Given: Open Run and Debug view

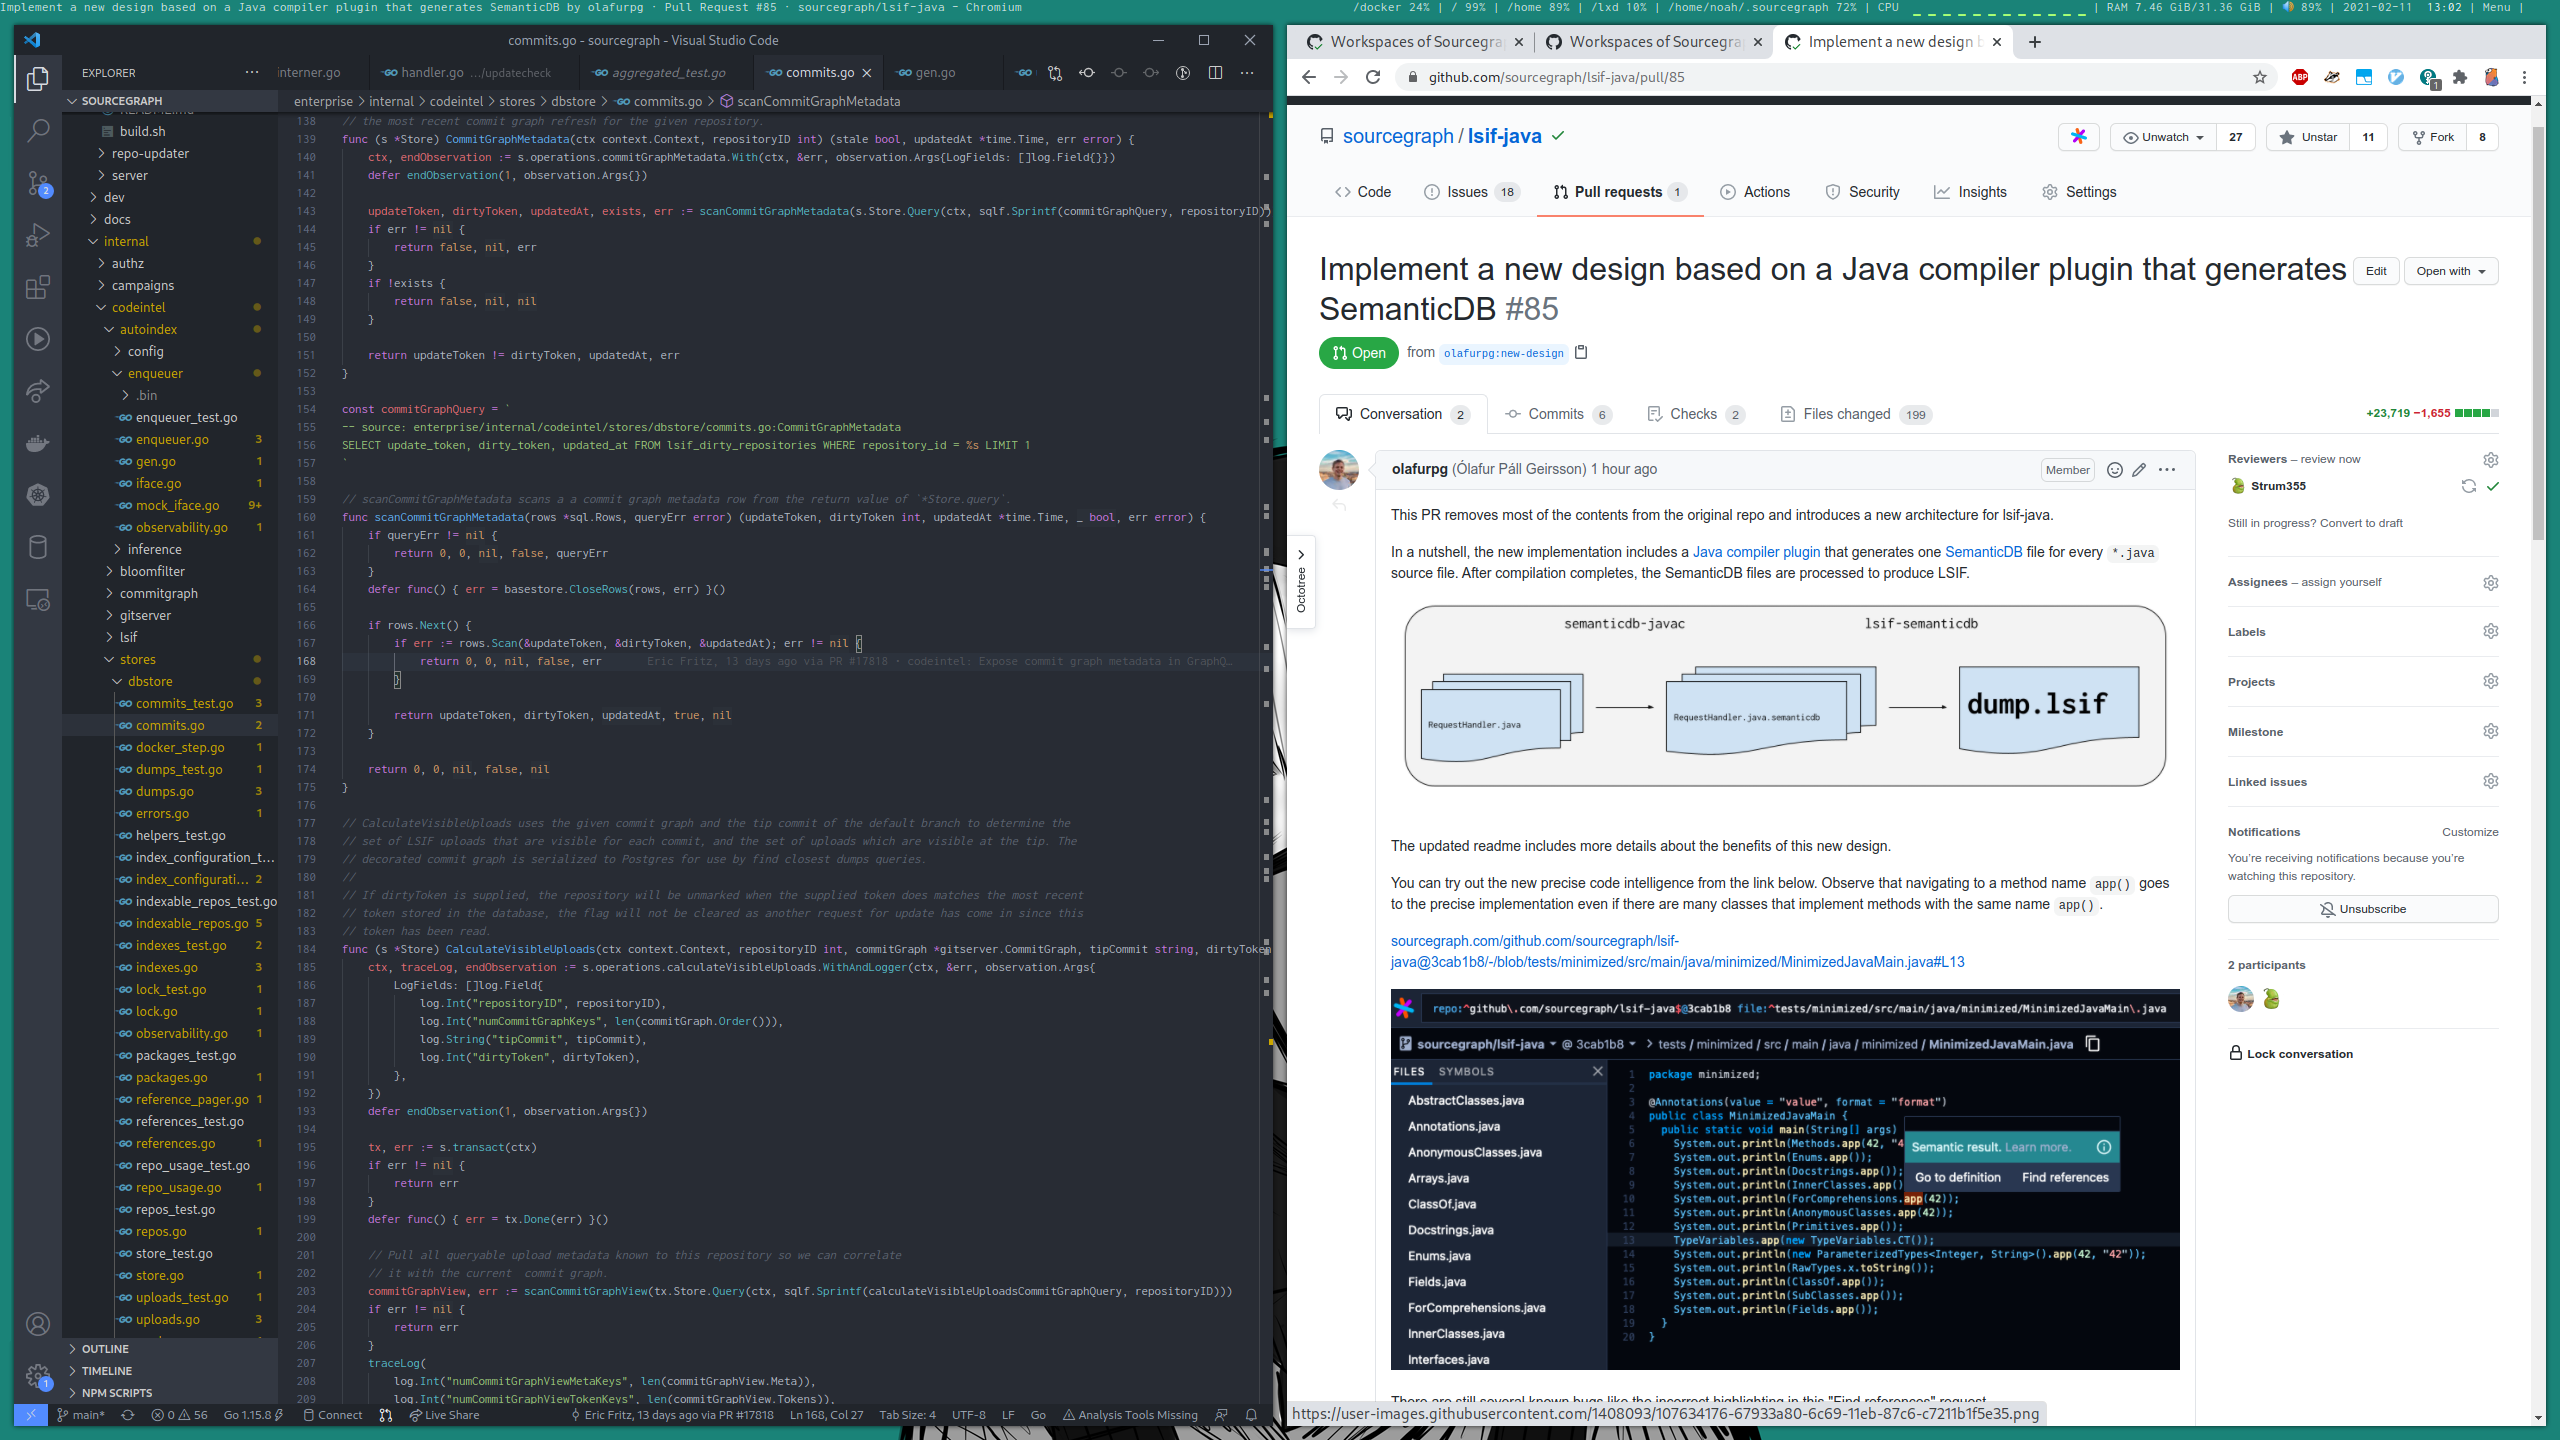Looking at the screenshot, I should click(38, 235).
